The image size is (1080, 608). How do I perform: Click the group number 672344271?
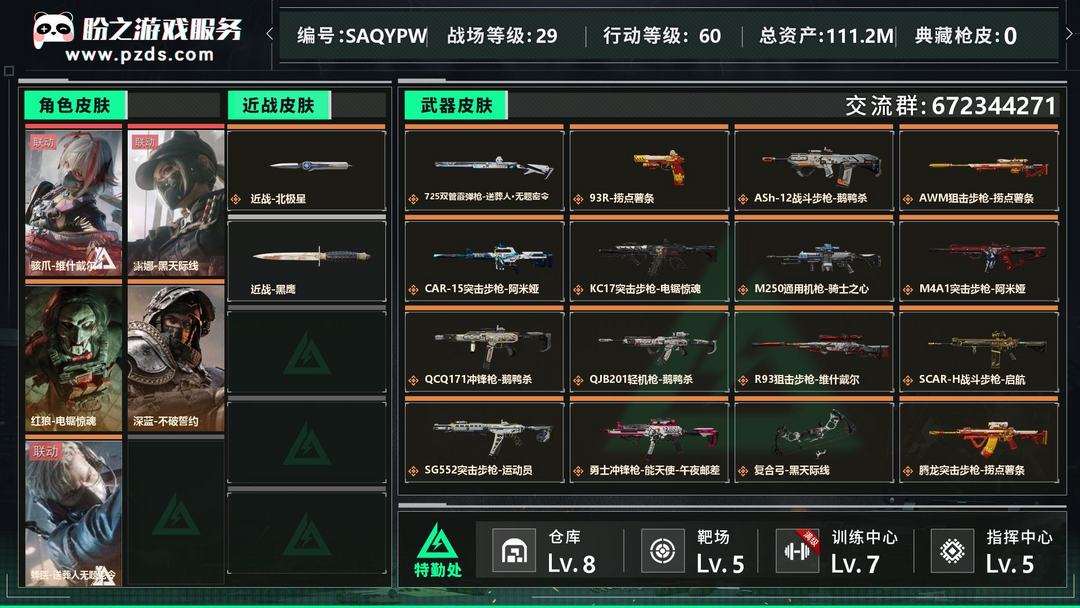pos(994,106)
